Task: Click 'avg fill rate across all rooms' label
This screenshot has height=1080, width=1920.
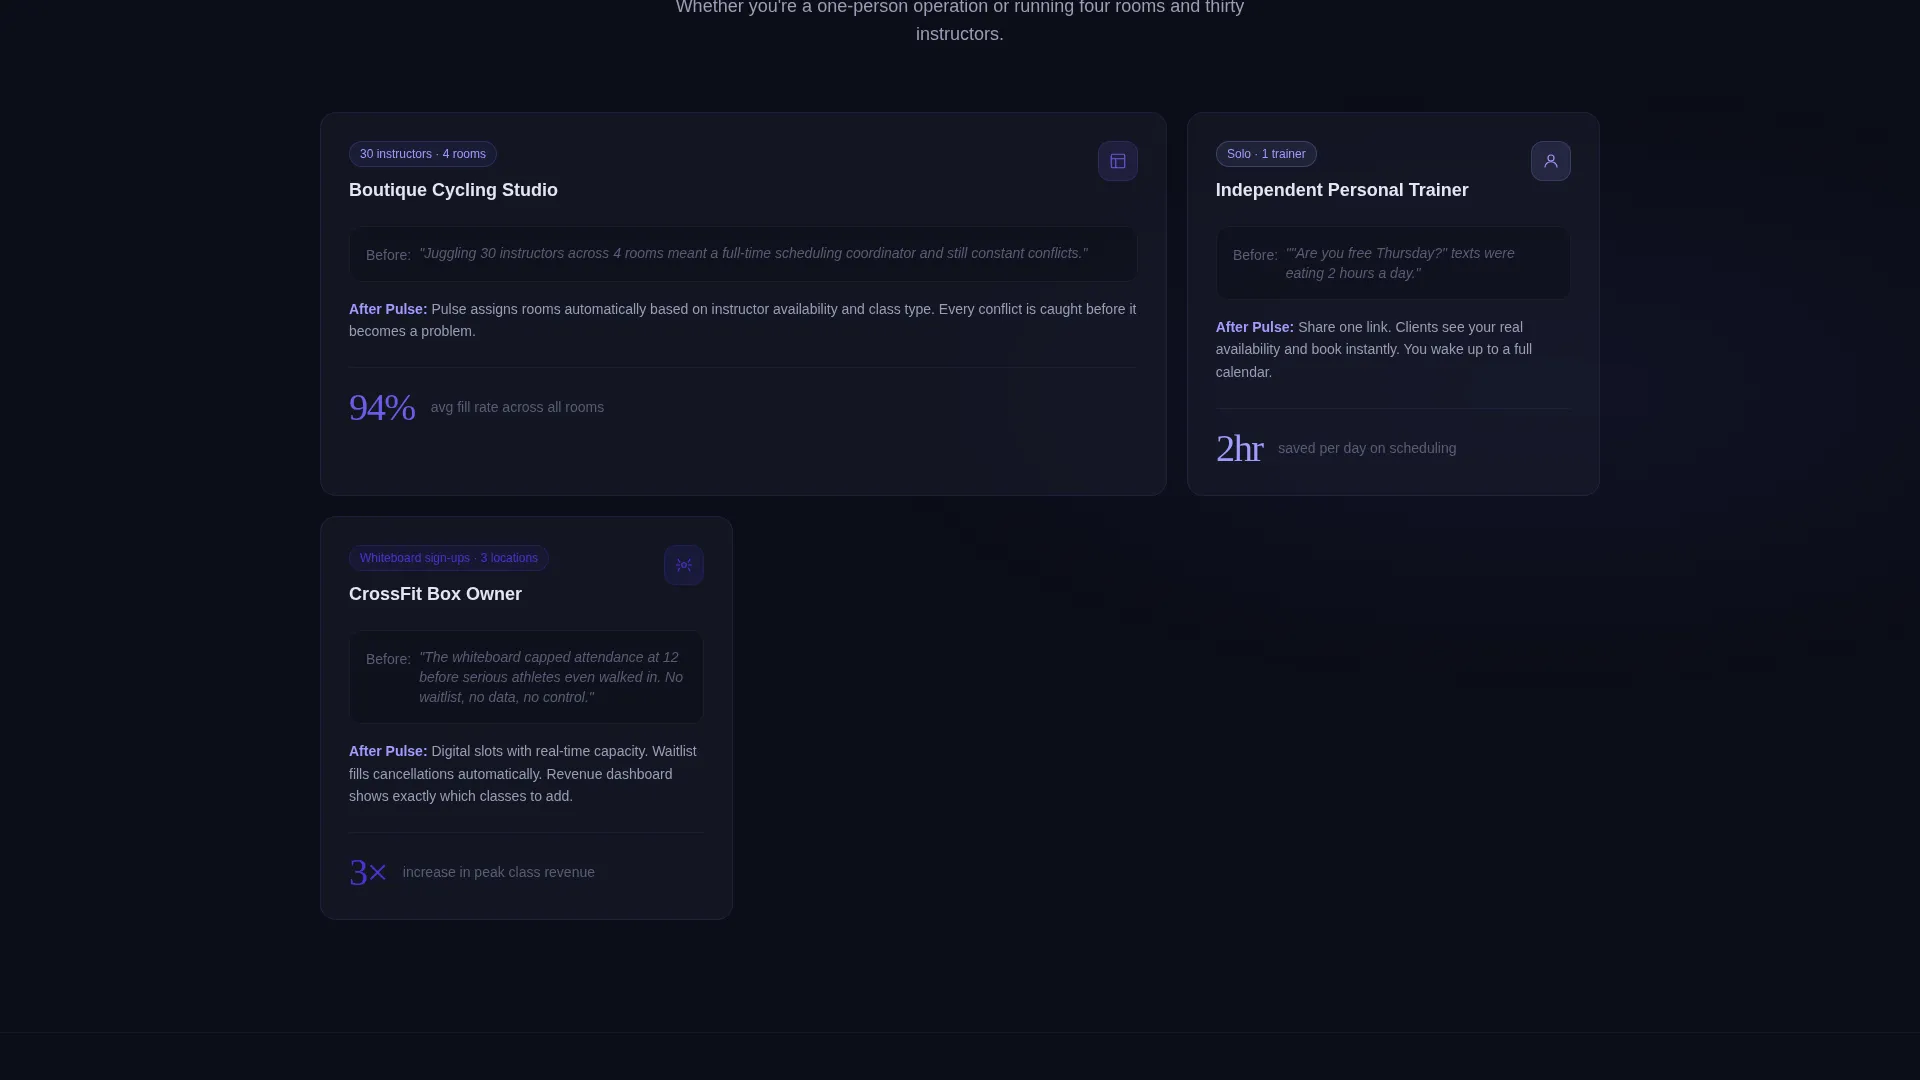Action: 517,407
